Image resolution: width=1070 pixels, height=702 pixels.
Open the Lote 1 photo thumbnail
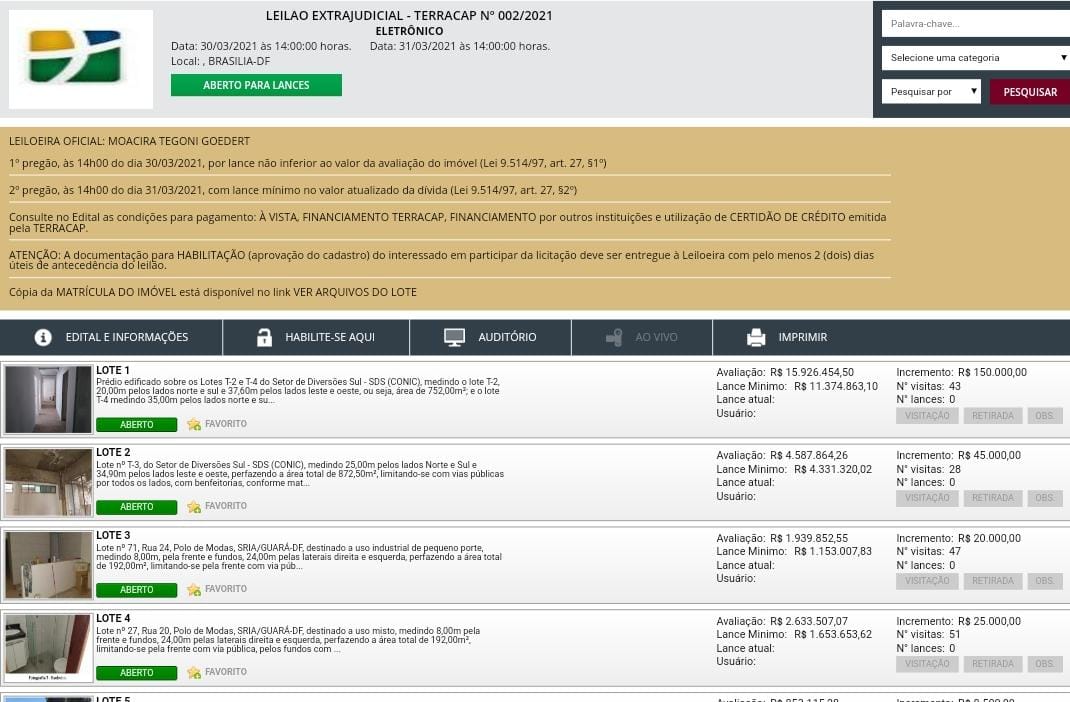[48, 400]
